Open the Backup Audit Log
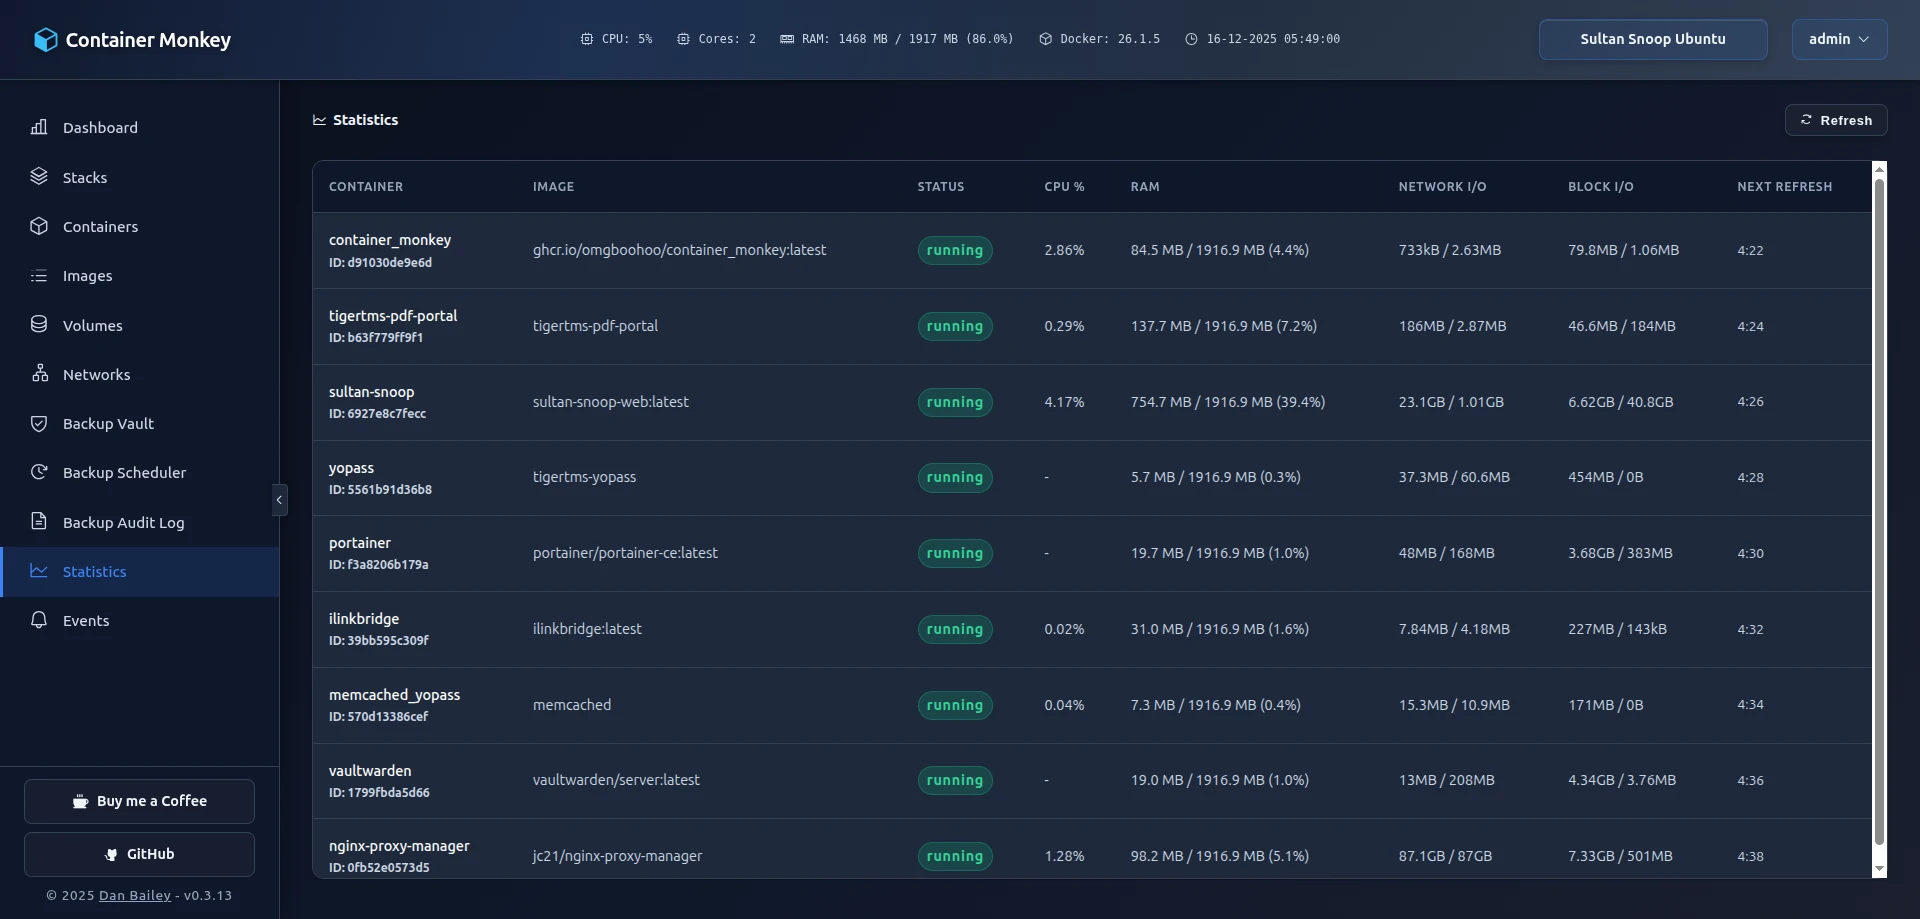 coord(124,522)
